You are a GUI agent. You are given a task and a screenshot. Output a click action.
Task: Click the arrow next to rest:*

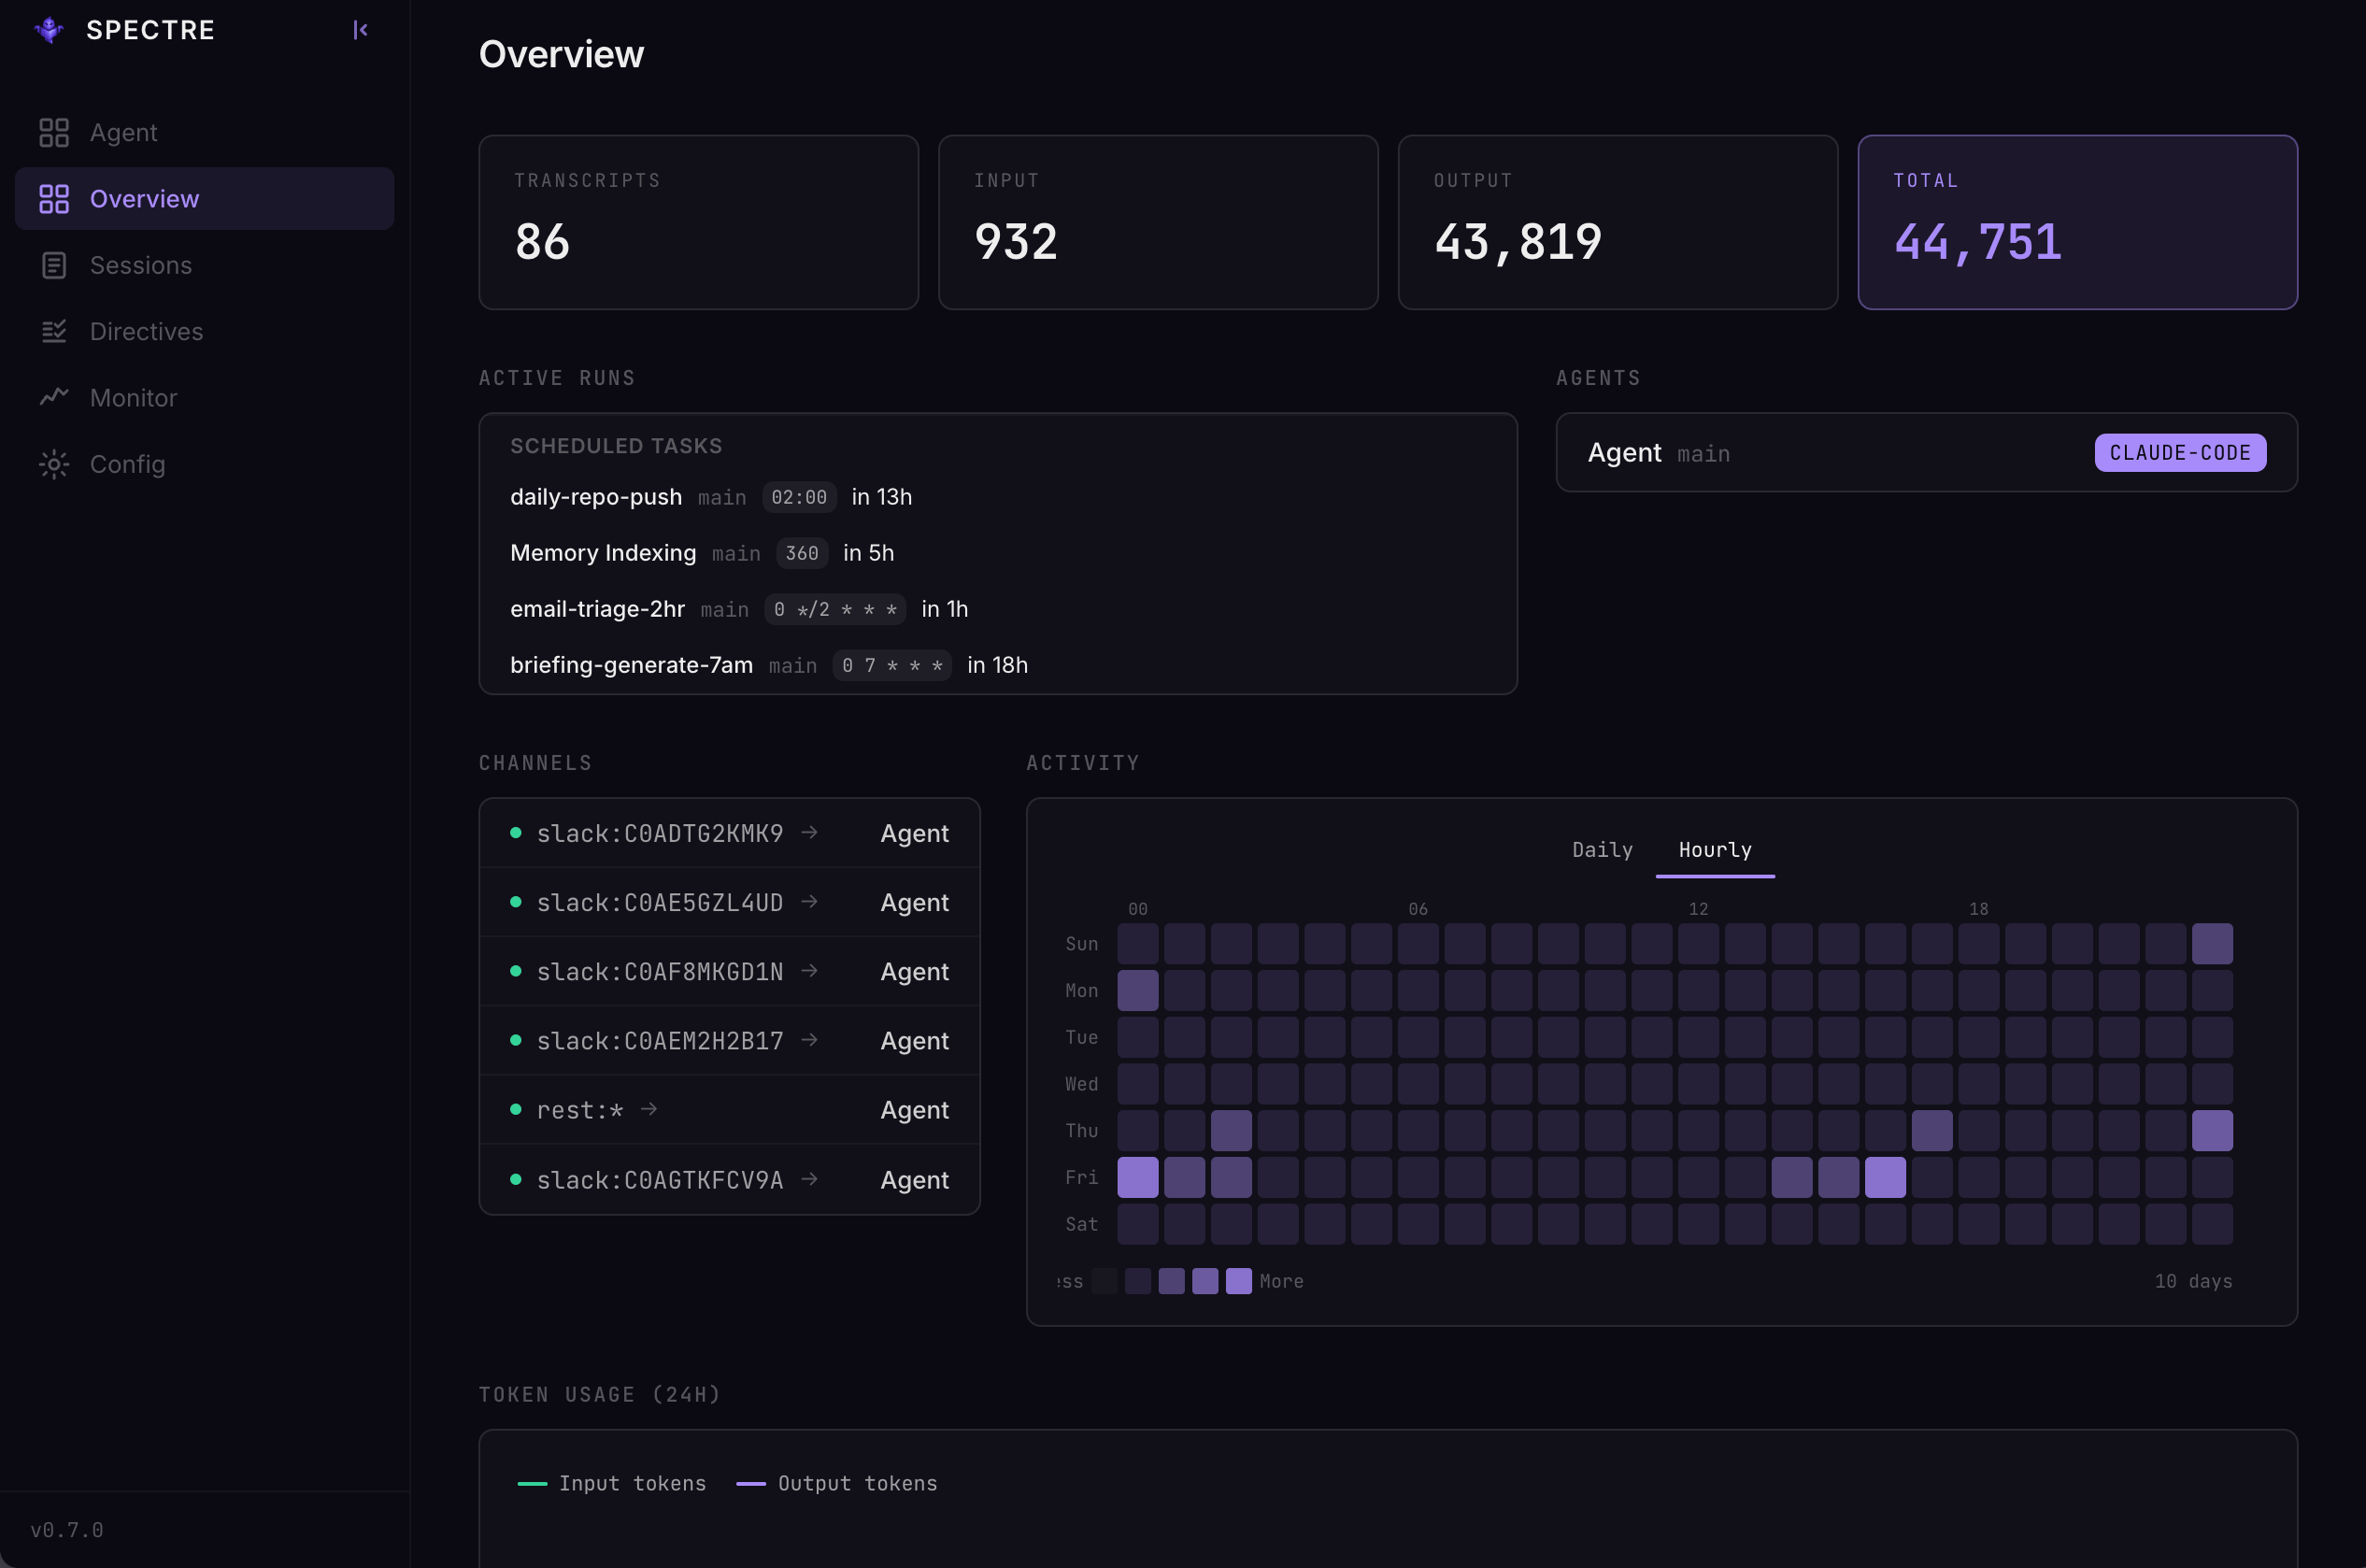[x=649, y=1109]
